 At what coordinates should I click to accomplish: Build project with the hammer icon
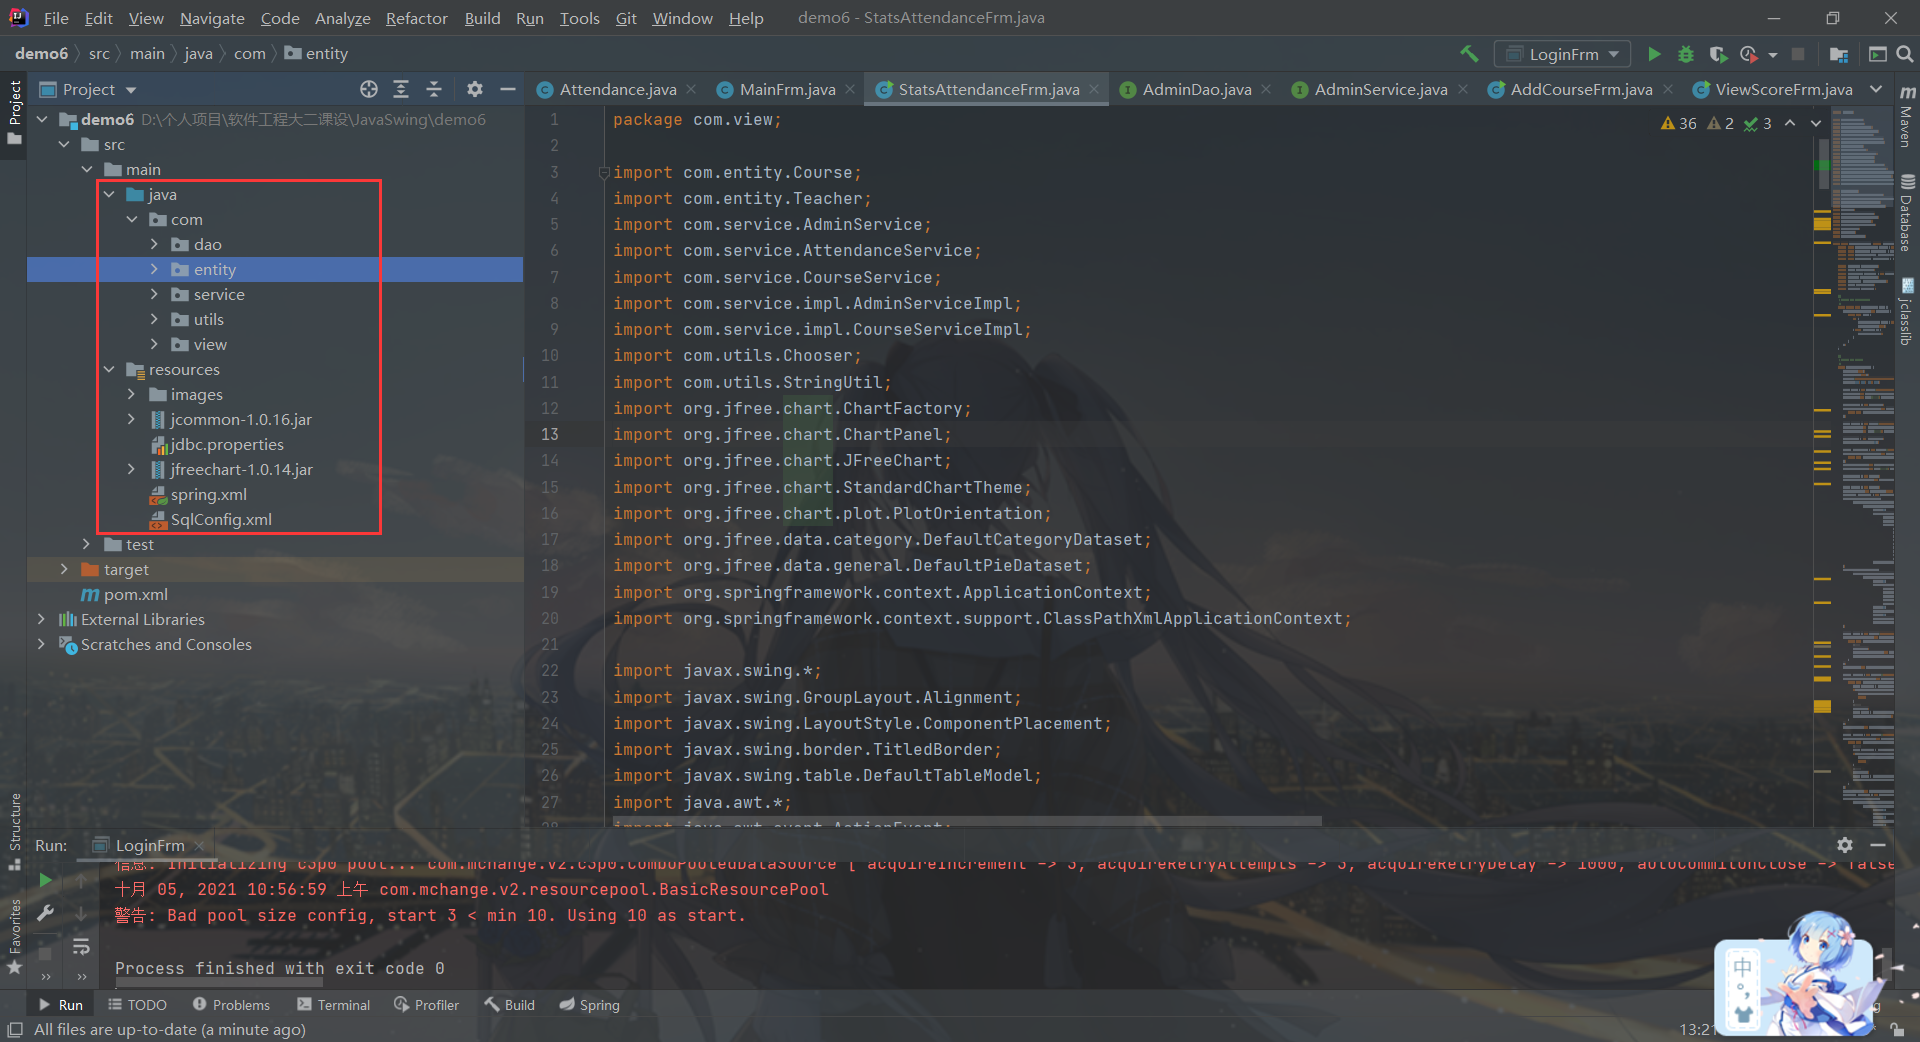click(1469, 54)
